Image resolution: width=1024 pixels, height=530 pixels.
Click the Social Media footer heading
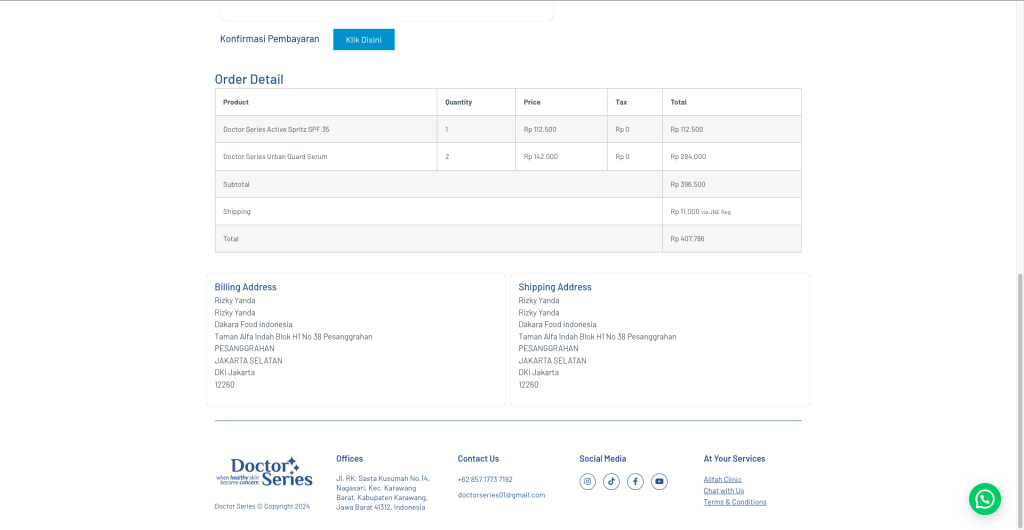(x=603, y=459)
